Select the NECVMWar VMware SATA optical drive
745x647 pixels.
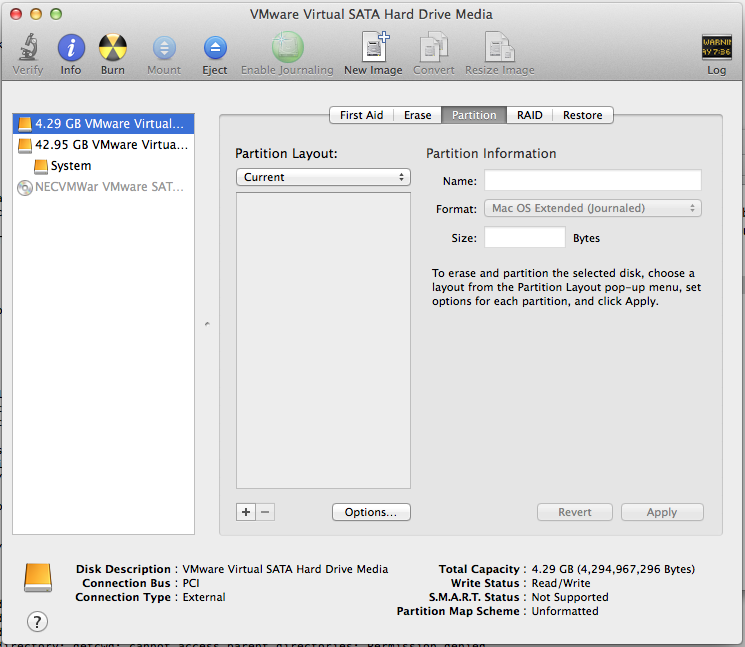coord(104,187)
